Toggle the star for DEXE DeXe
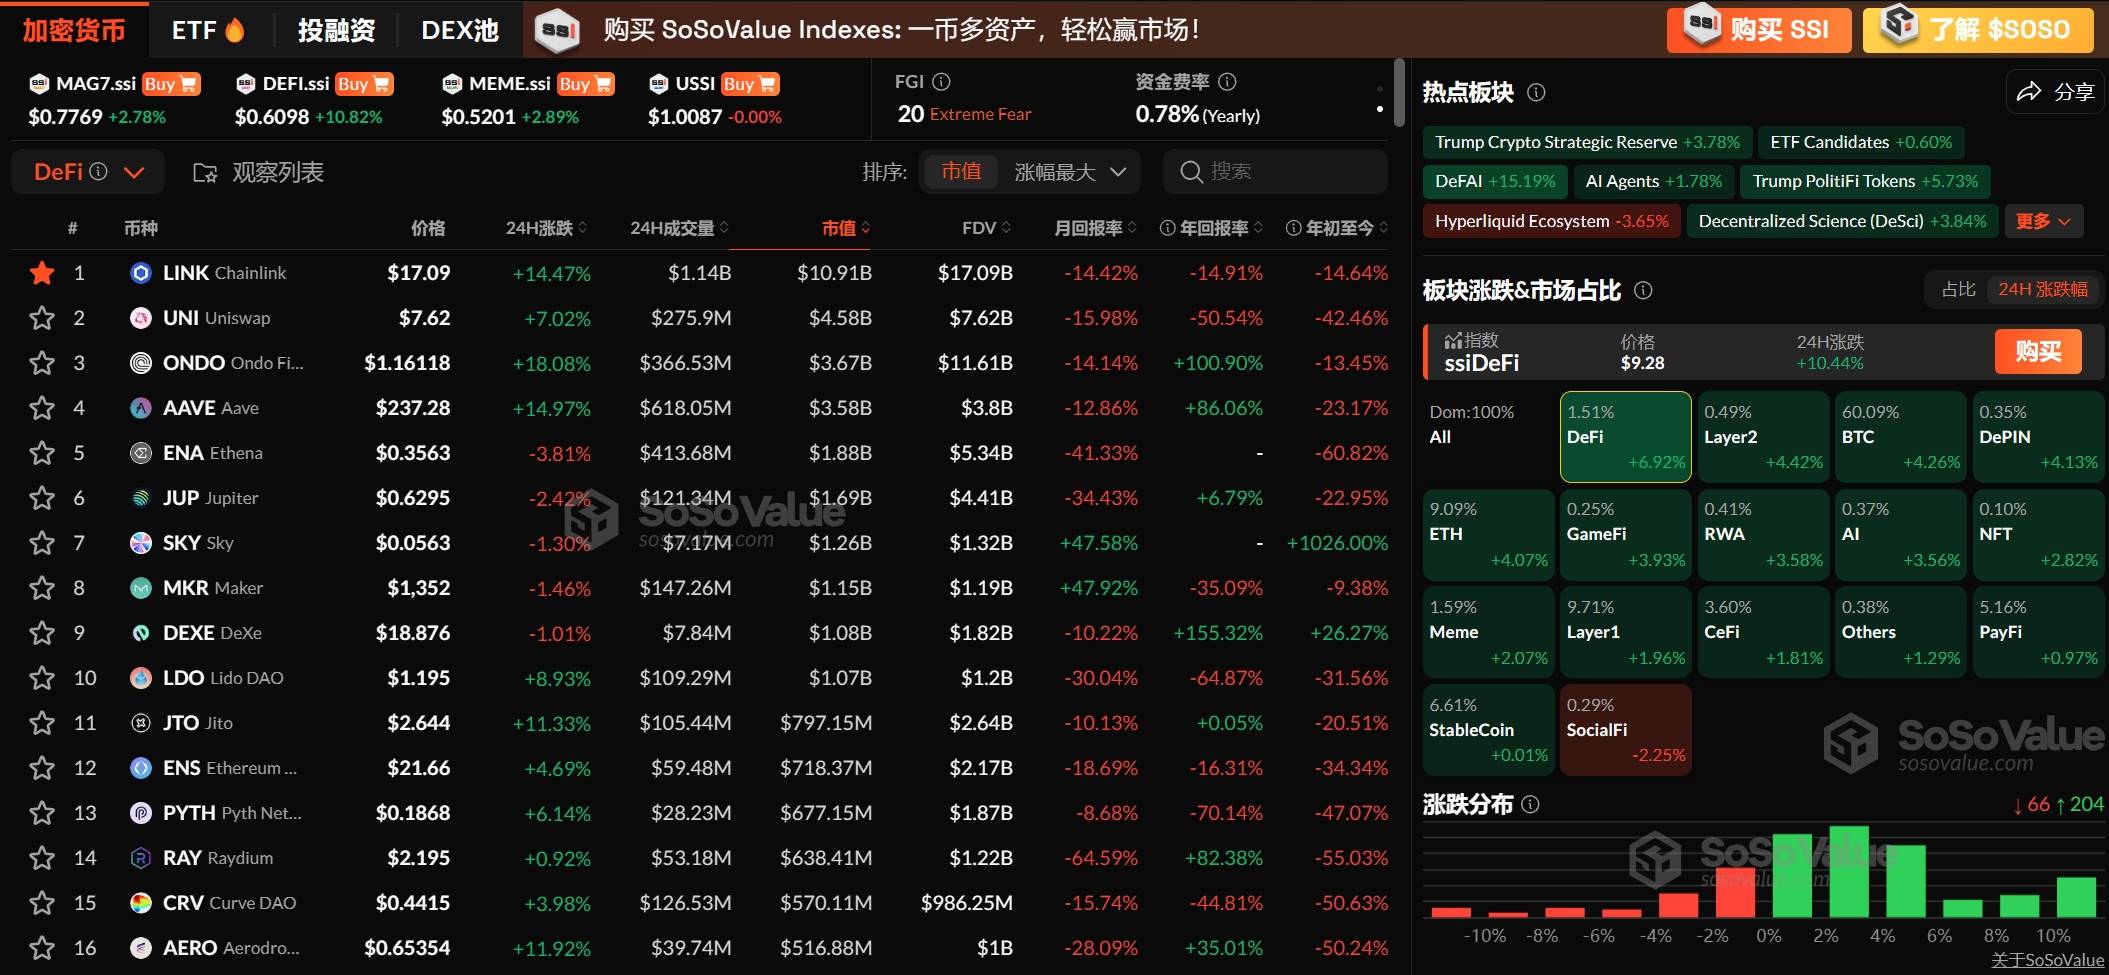 pyautogui.click(x=42, y=633)
